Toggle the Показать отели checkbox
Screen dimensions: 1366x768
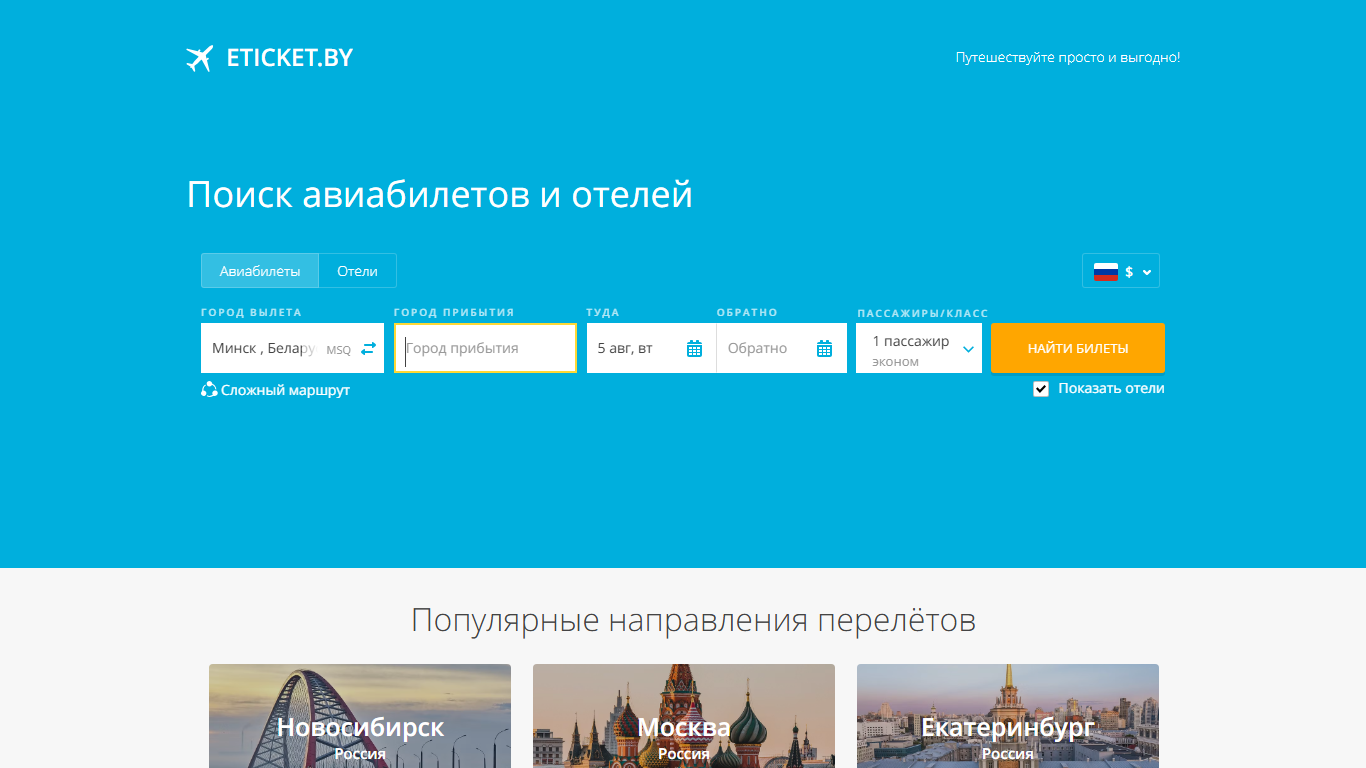tap(1041, 389)
